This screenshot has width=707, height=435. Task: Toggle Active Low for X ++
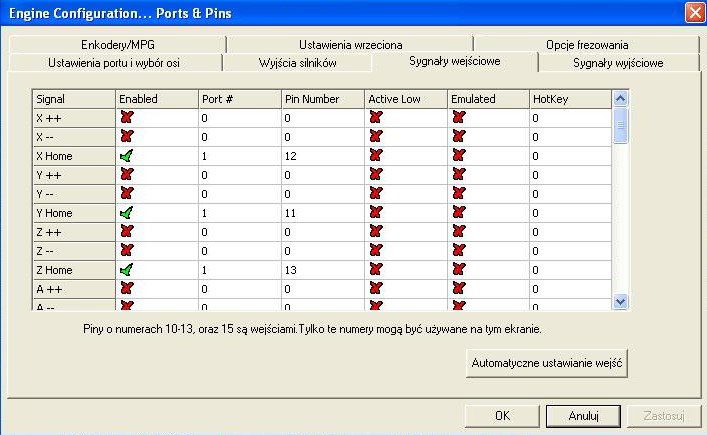click(x=376, y=118)
